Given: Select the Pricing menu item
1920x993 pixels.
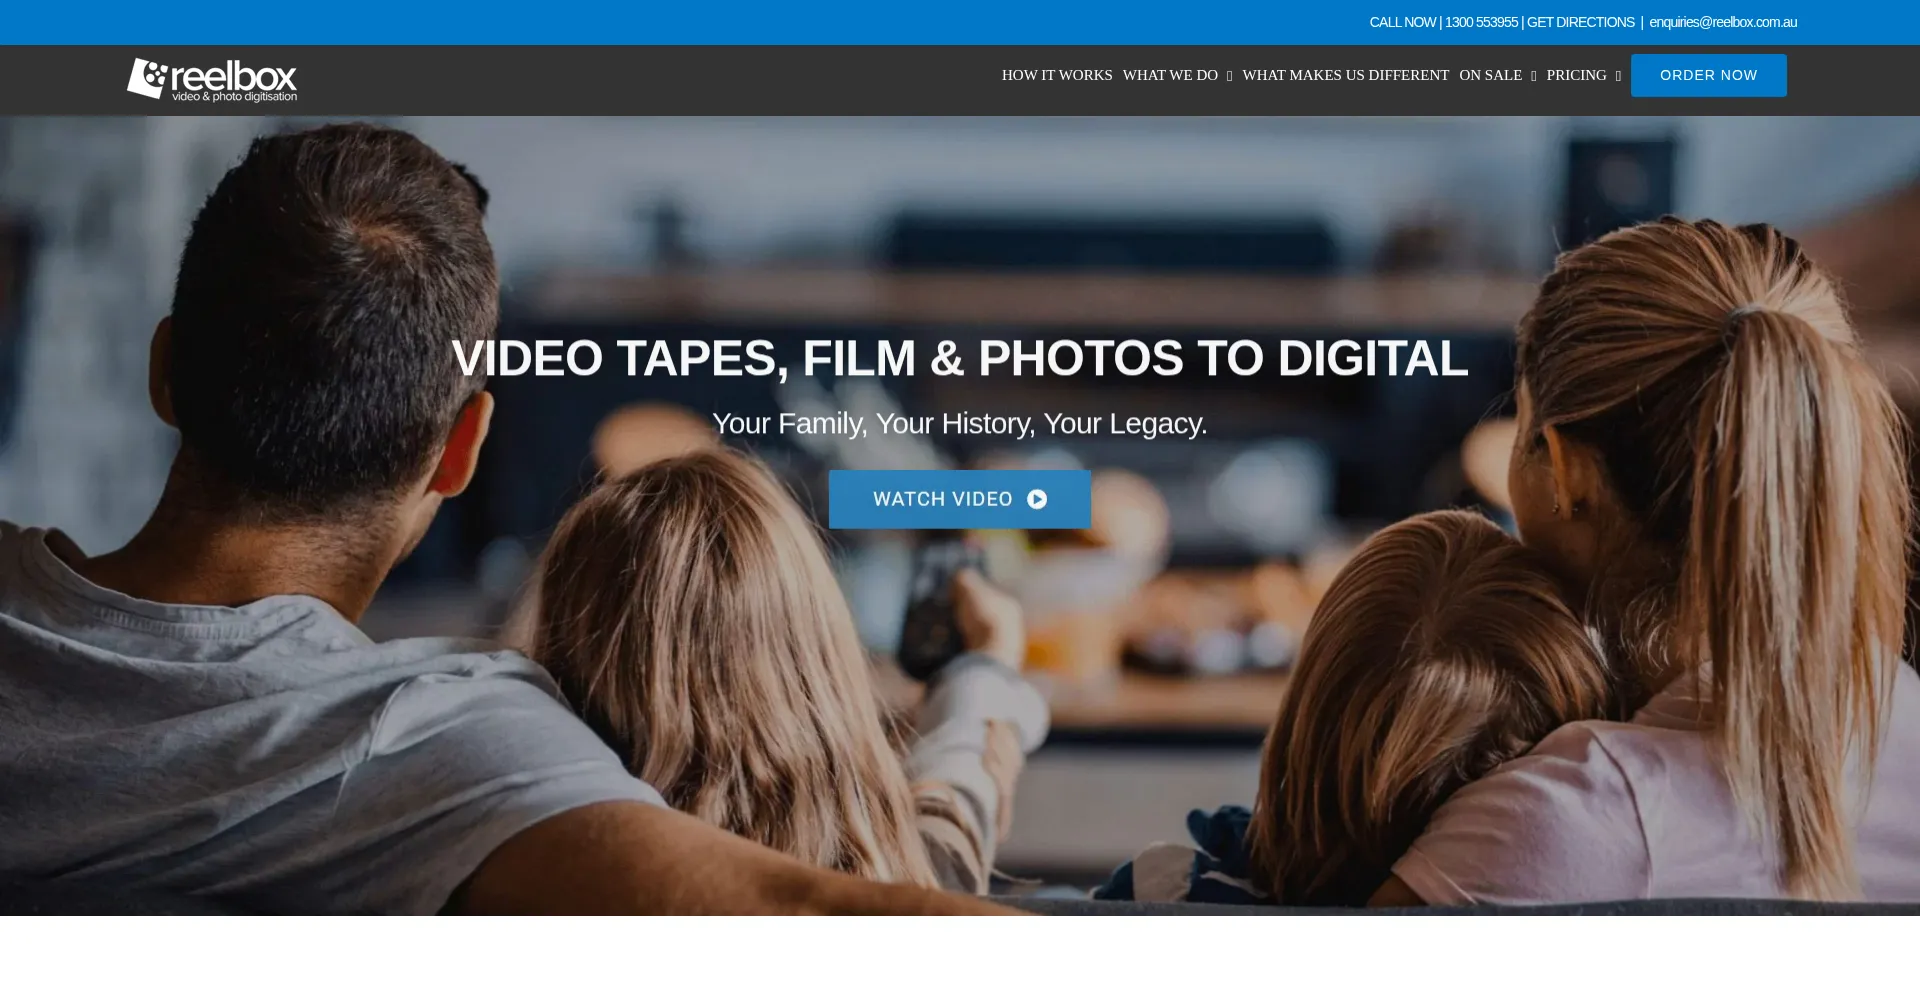Looking at the screenshot, I should point(1576,75).
